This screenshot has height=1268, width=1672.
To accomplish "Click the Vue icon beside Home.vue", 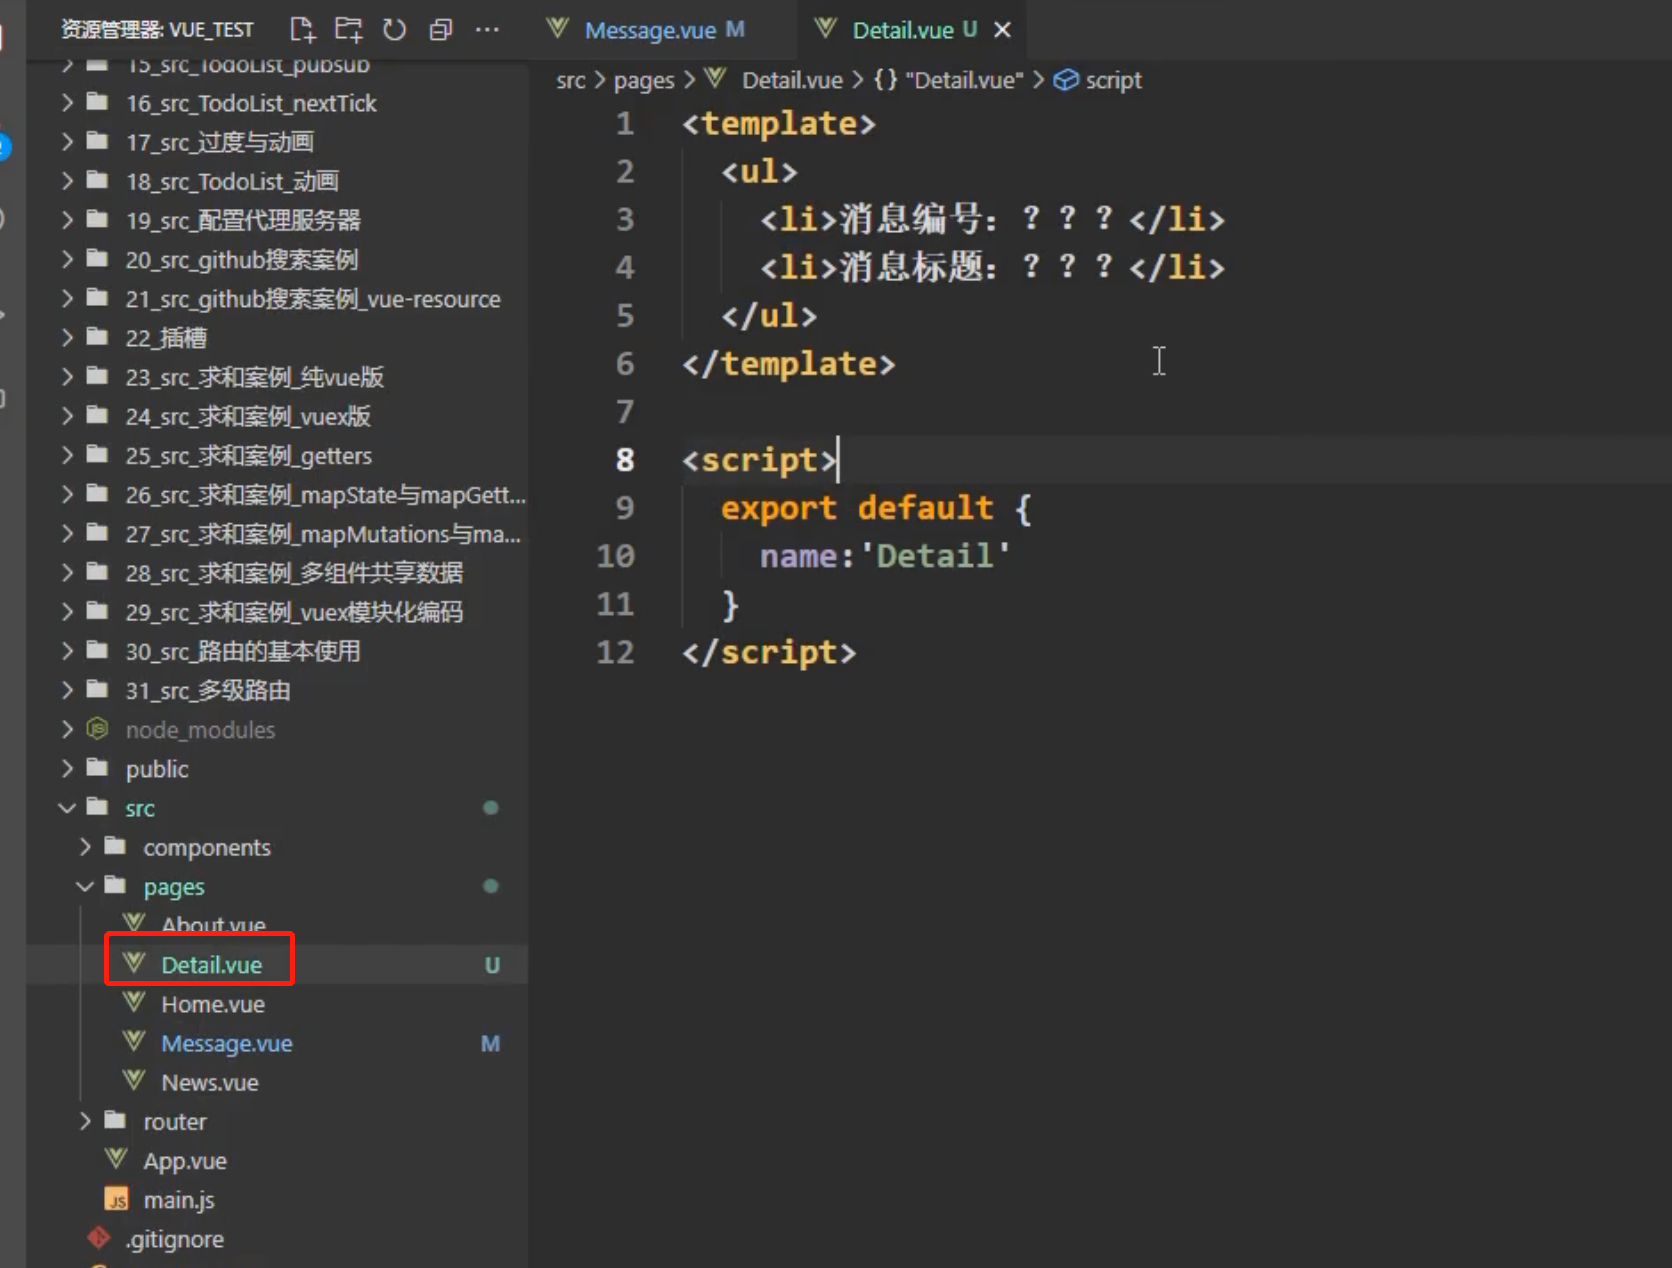I will (x=134, y=1002).
